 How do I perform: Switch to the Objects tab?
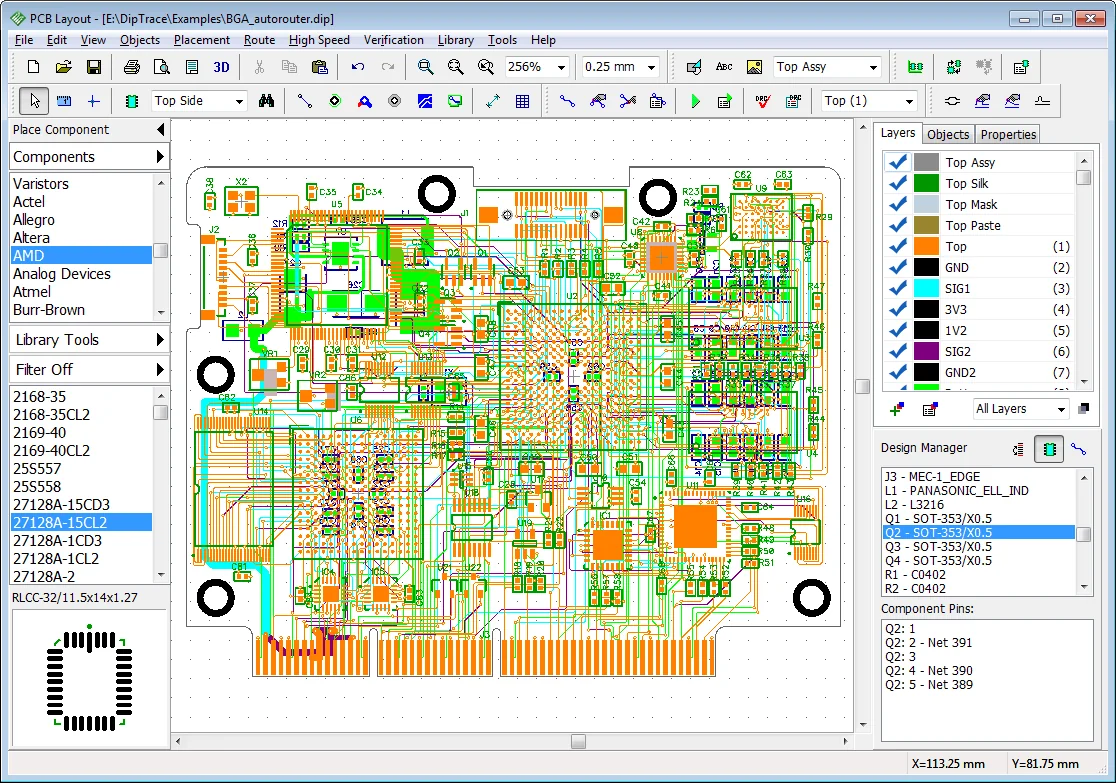pos(948,134)
